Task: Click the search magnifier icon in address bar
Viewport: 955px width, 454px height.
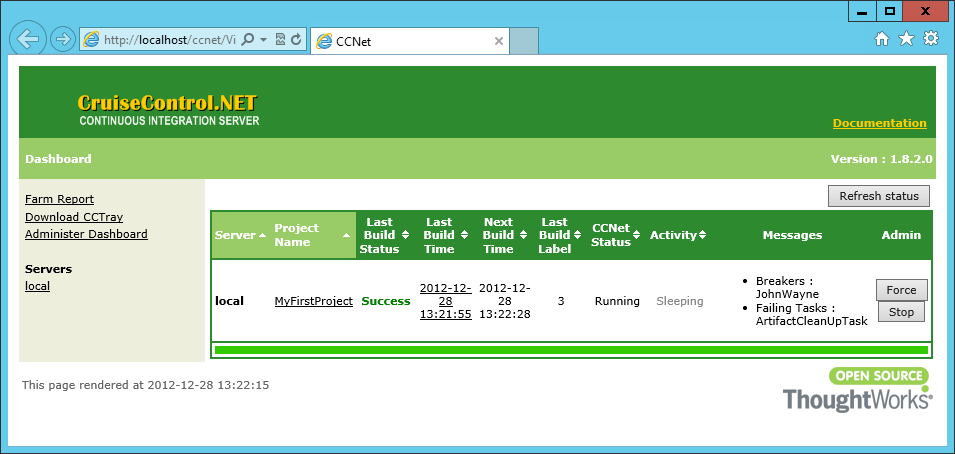Action: [248, 40]
